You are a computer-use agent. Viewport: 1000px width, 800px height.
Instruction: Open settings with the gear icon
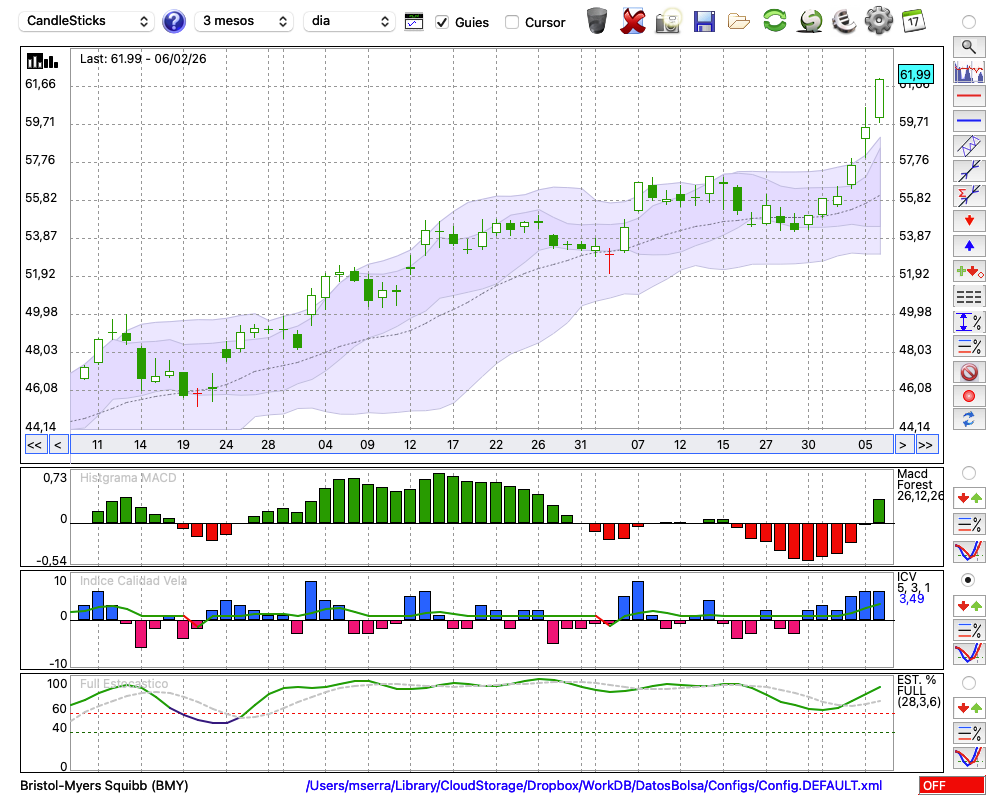pyautogui.click(x=878, y=20)
